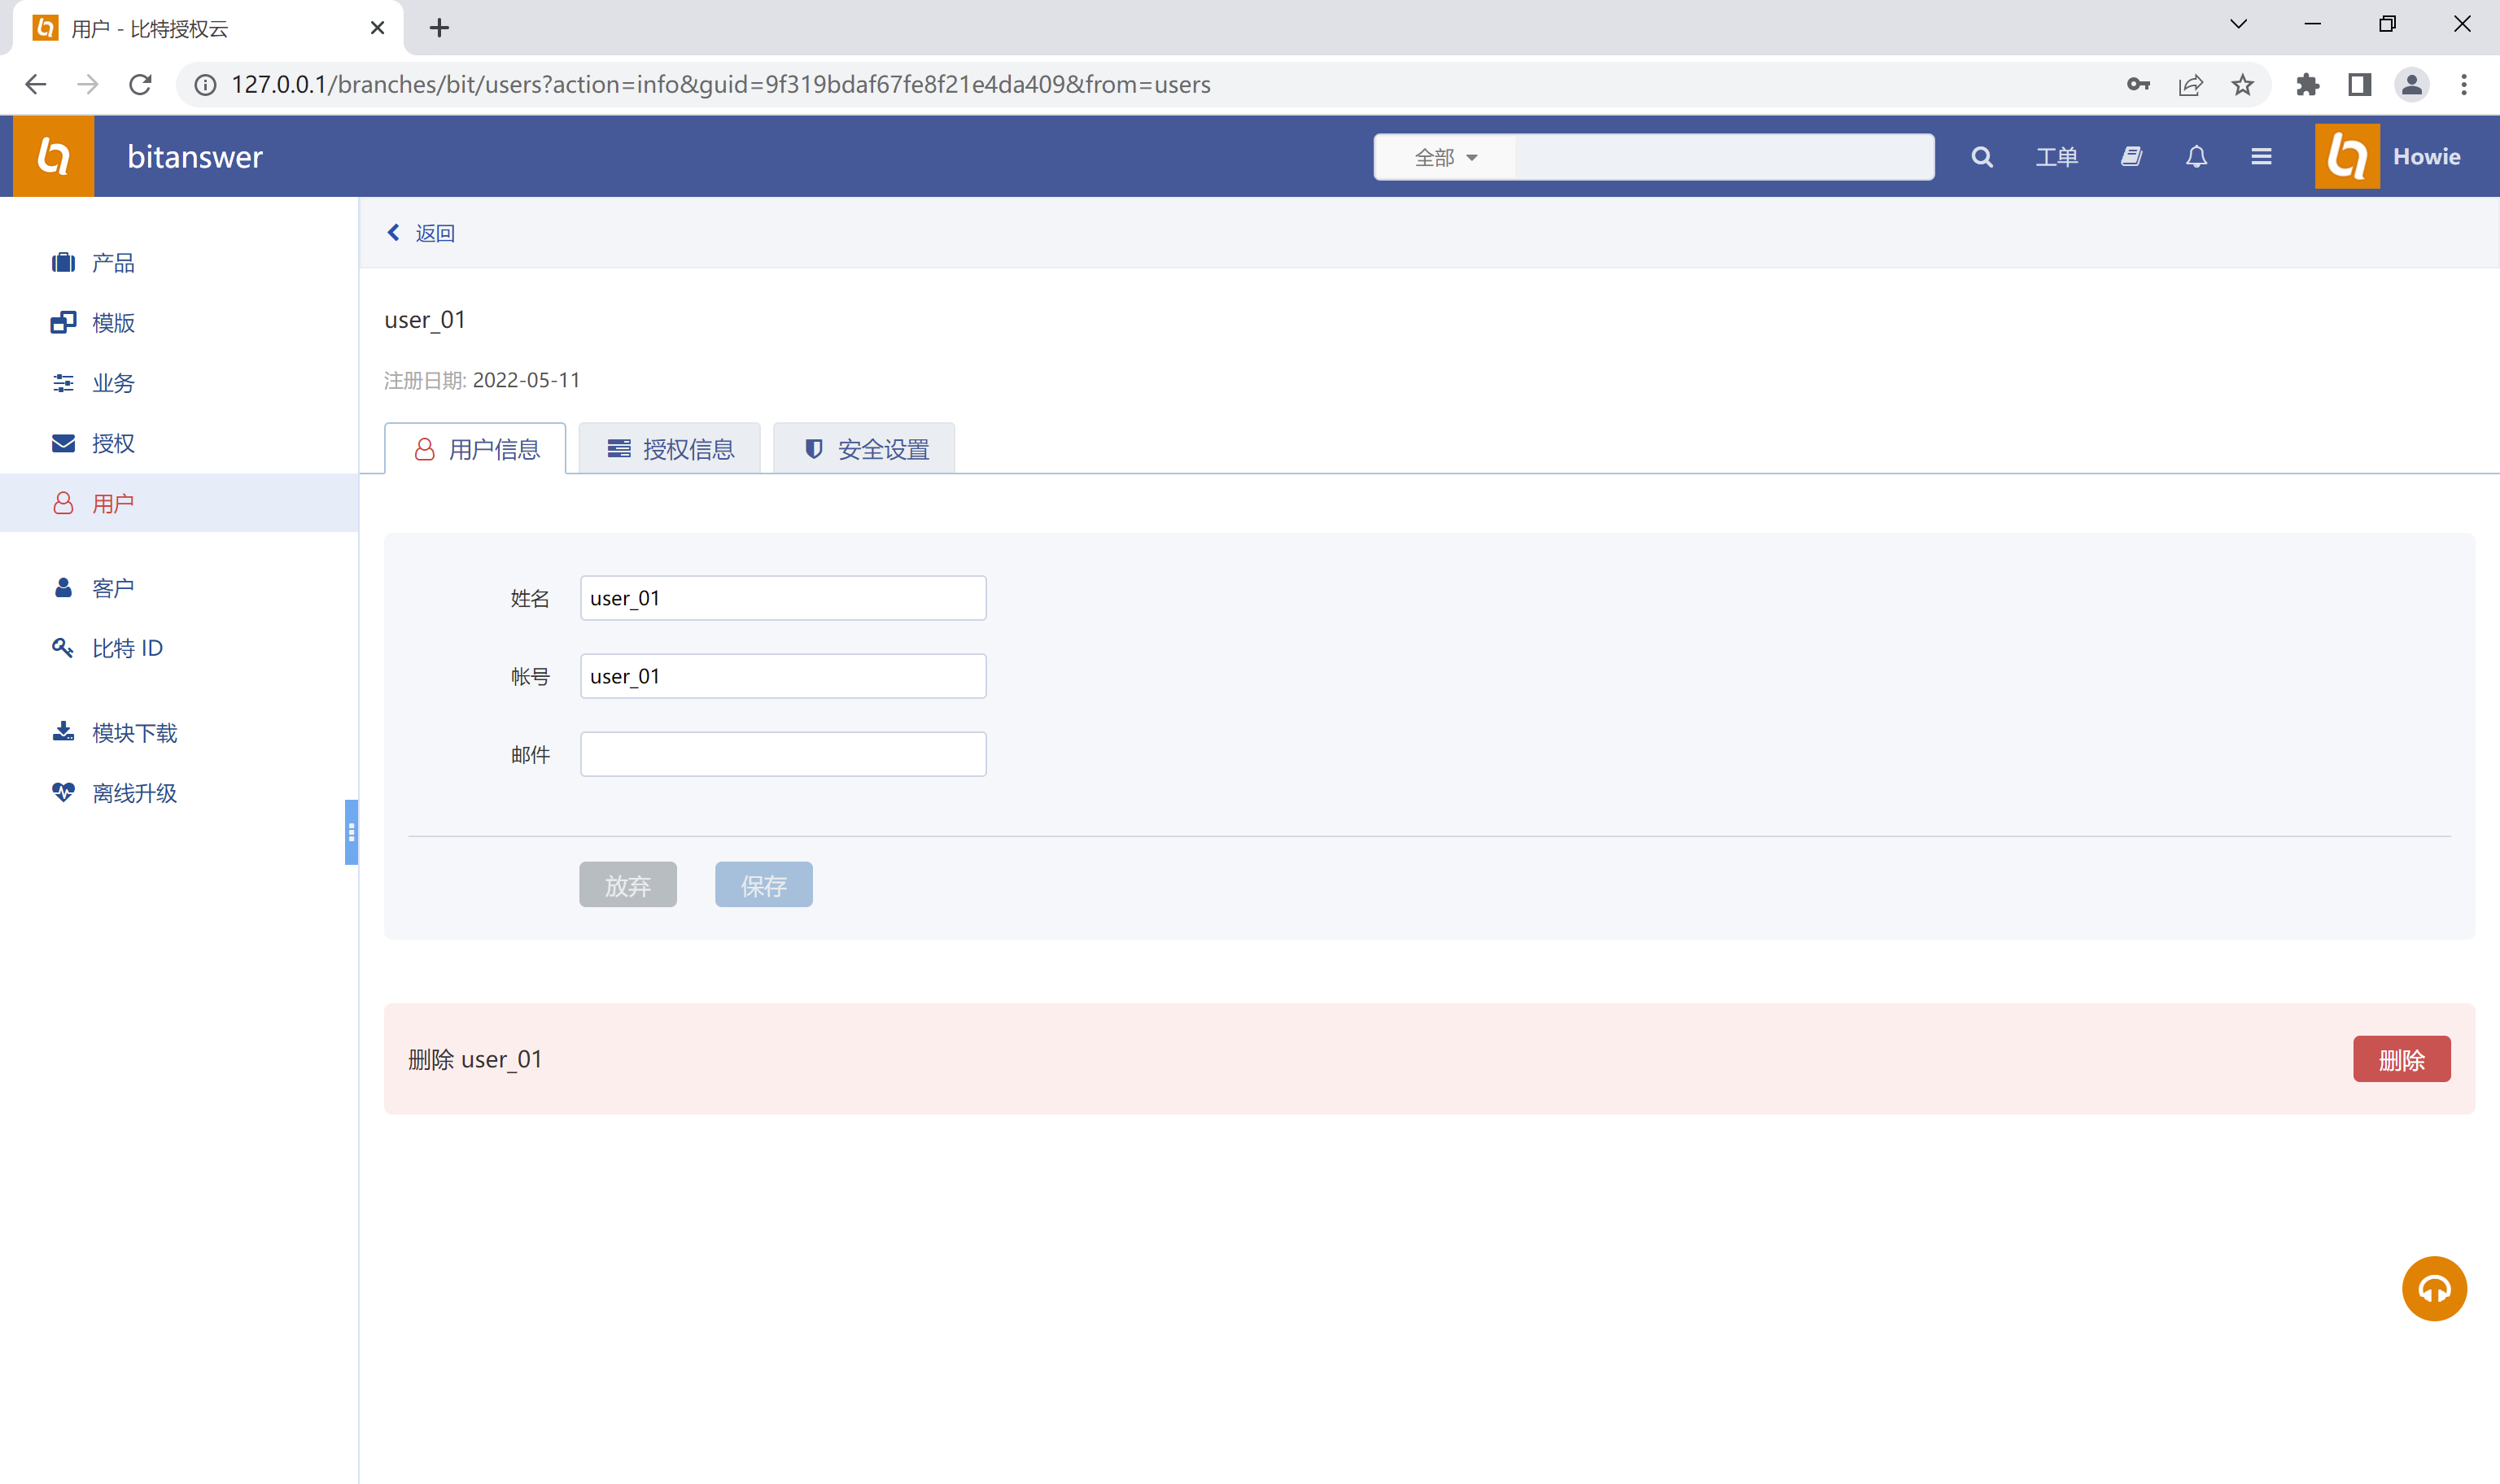The image size is (2500, 1484).
Task: Toggle the sidebar collapse handle
Action: [351, 831]
